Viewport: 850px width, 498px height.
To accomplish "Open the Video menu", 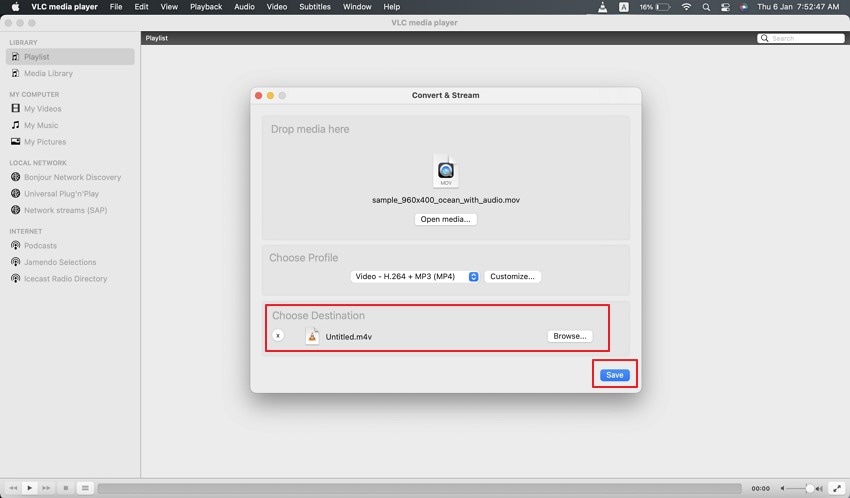I will coord(277,7).
